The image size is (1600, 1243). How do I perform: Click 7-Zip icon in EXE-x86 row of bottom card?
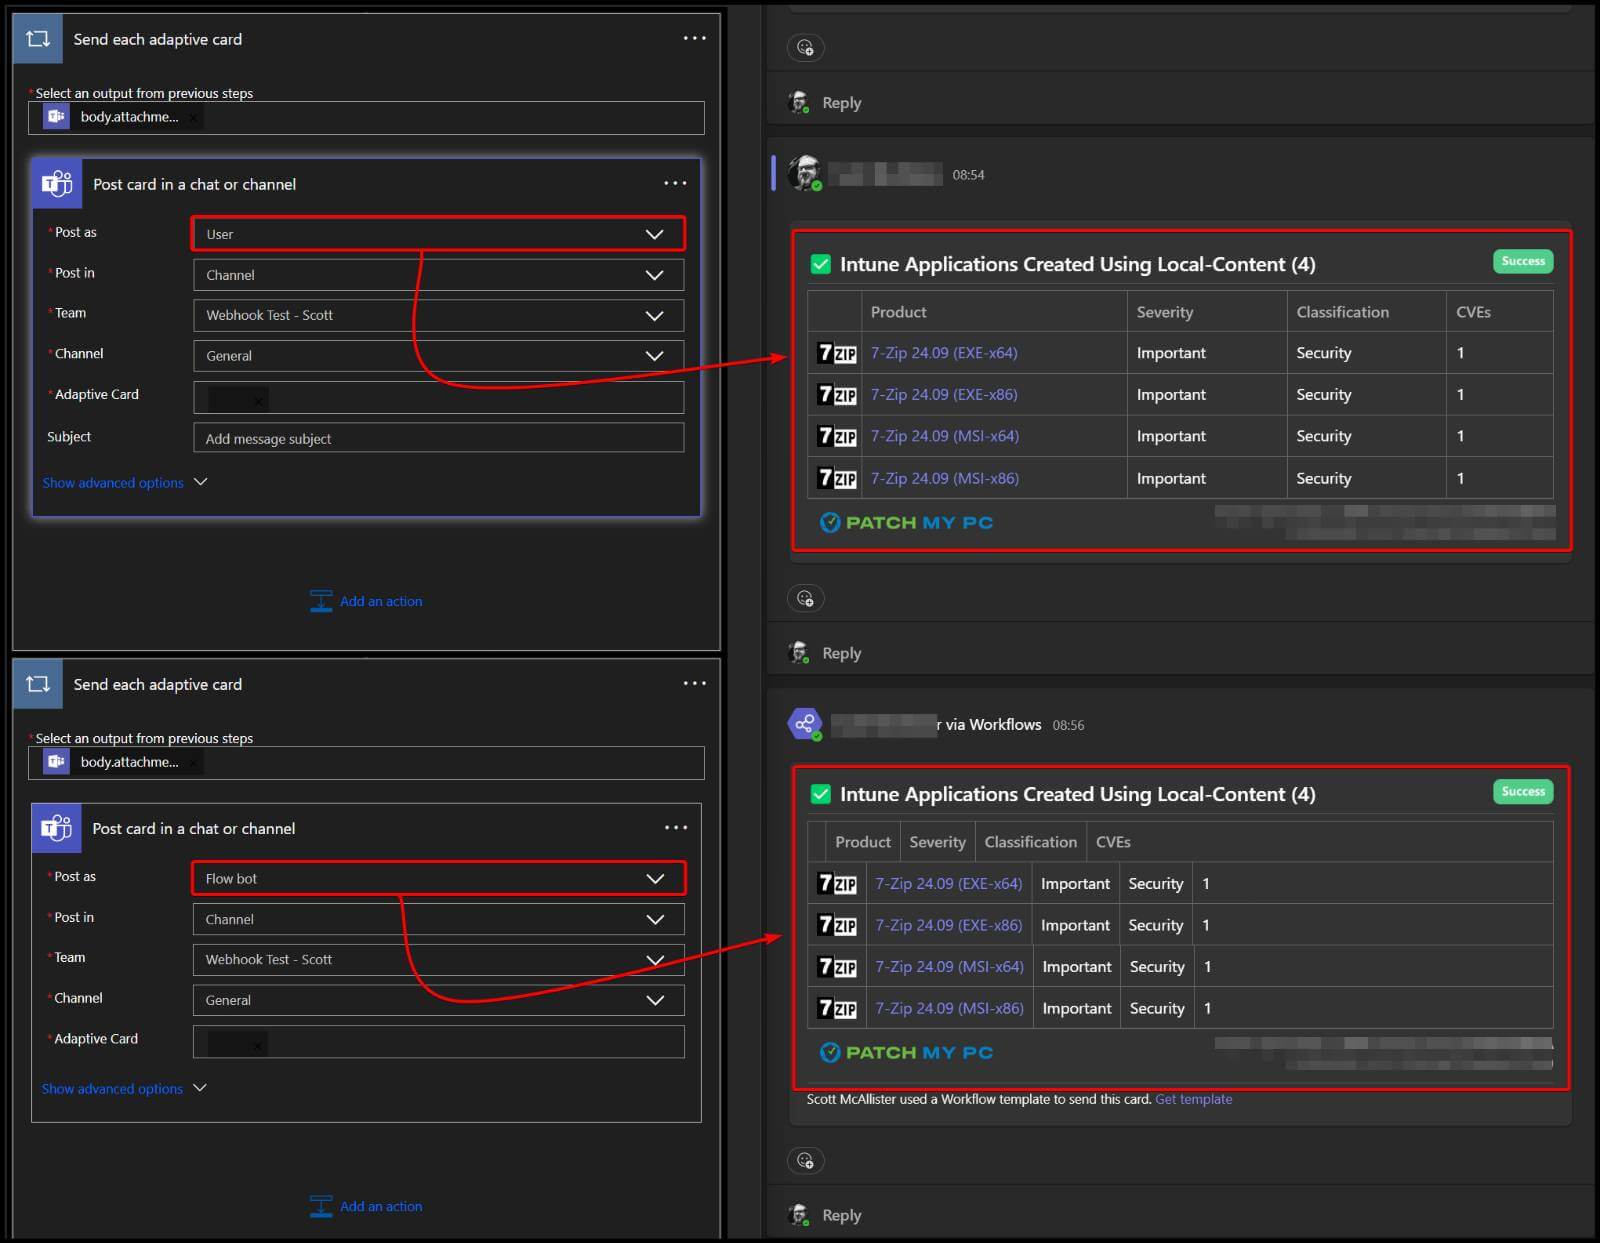837,925
